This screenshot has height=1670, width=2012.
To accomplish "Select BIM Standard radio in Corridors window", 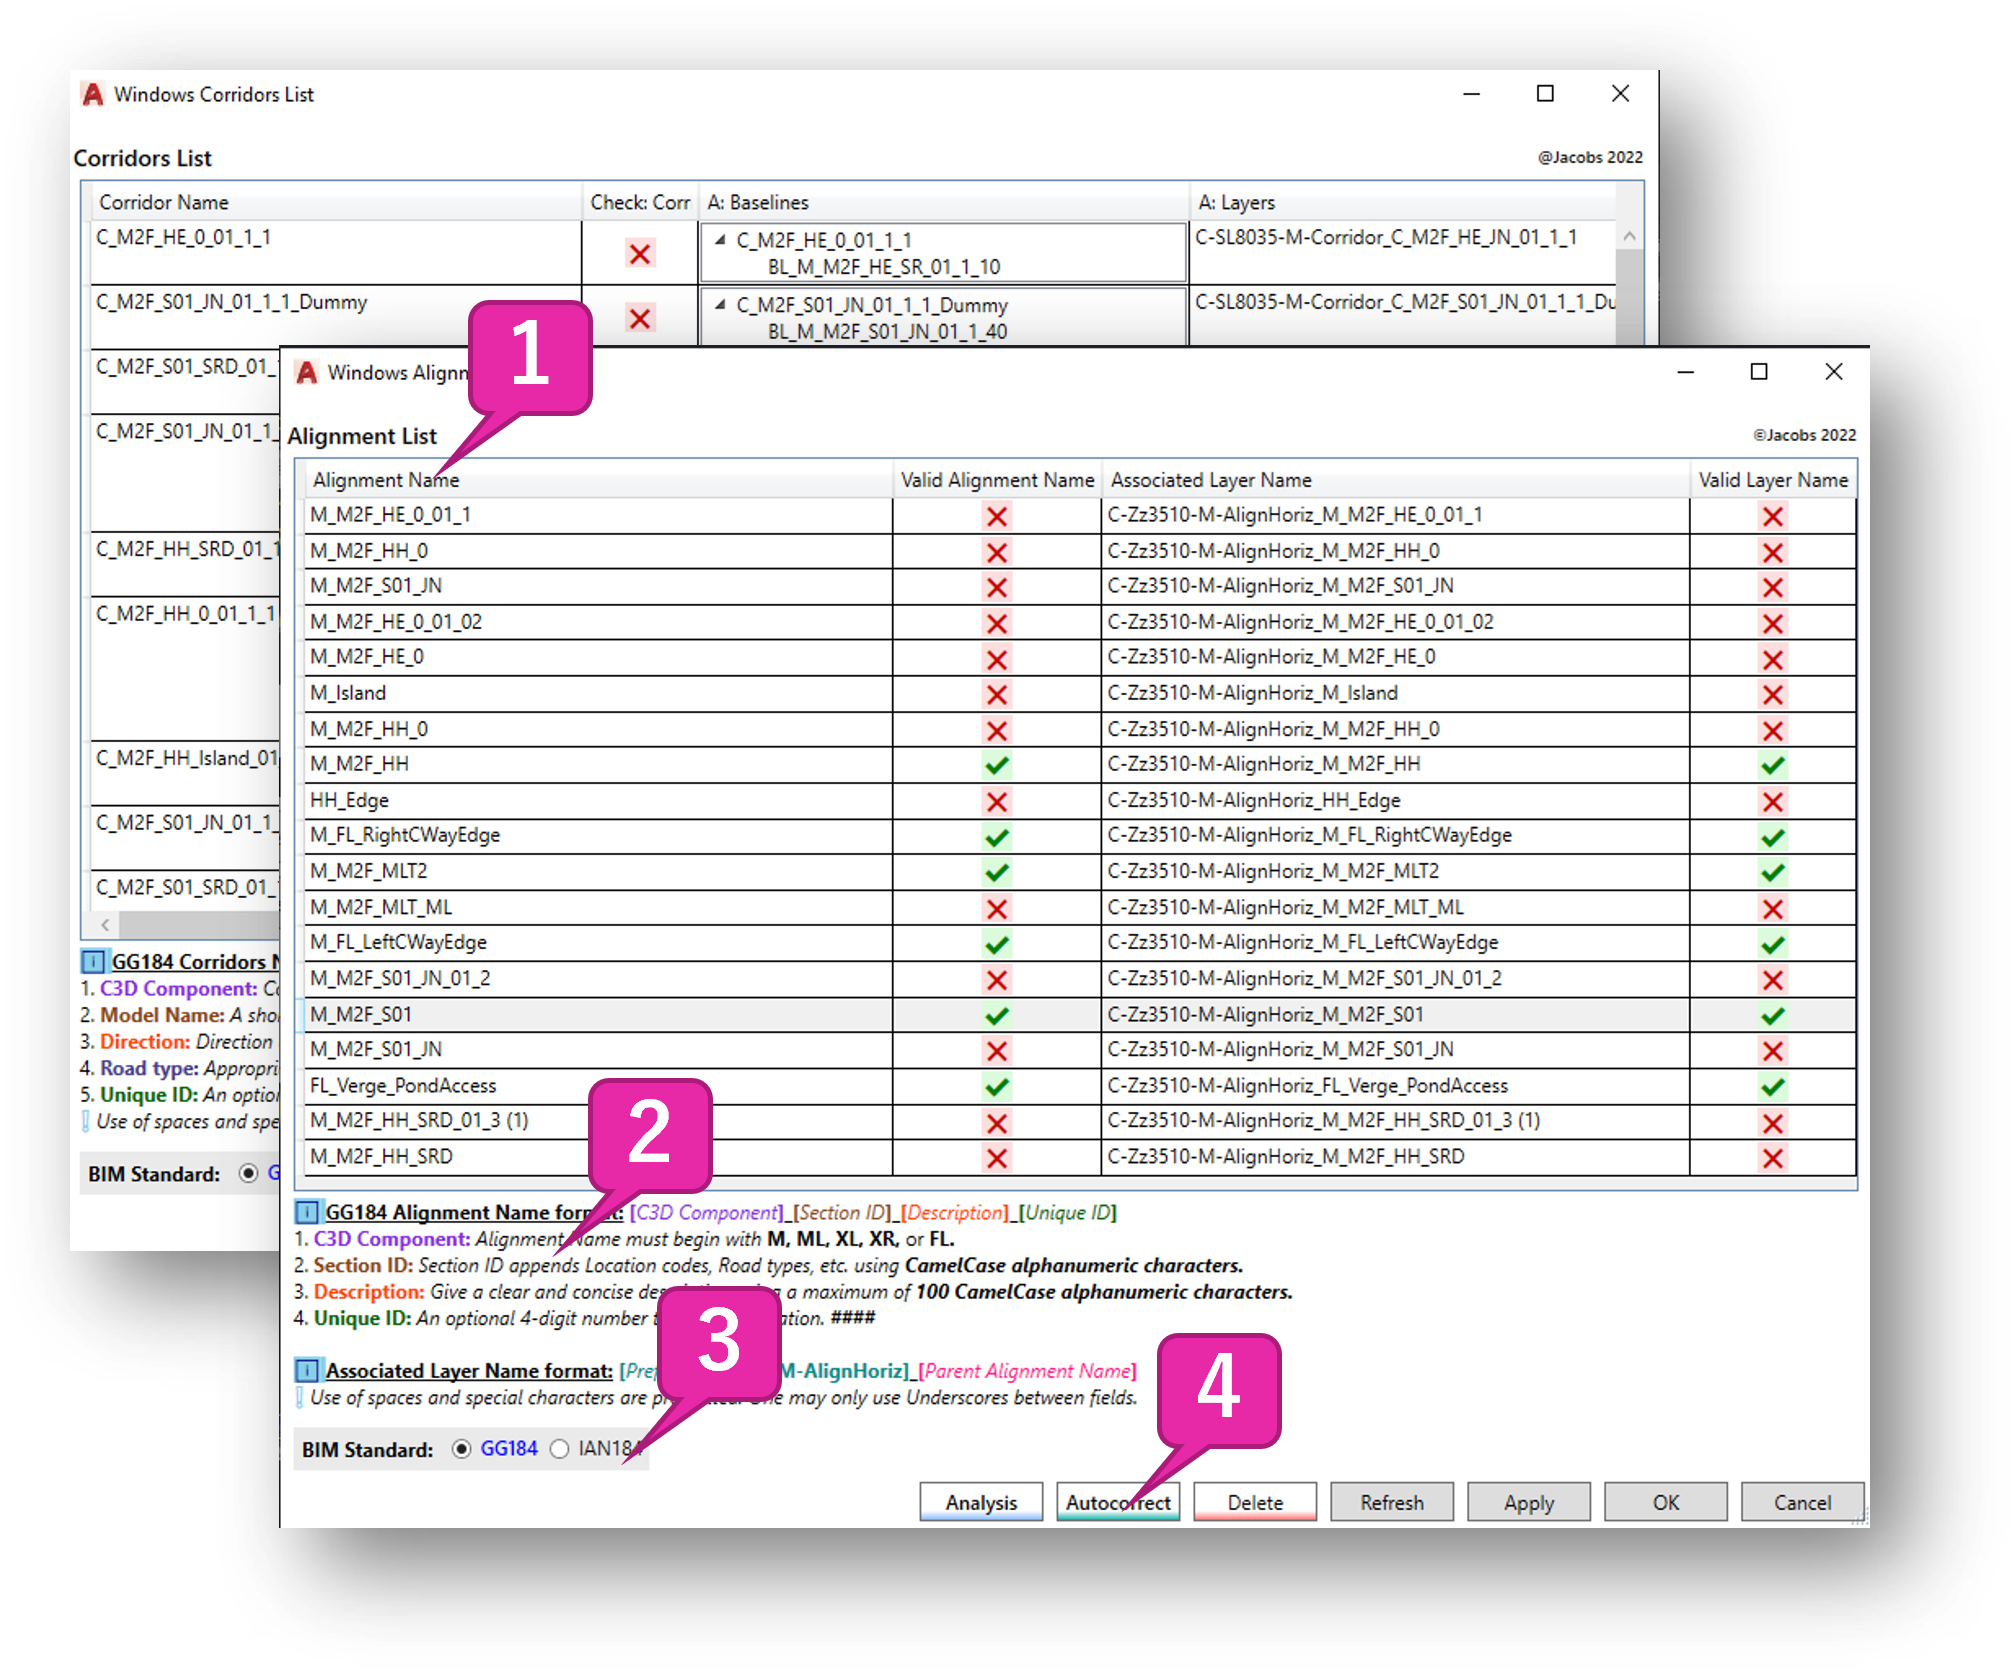I will 249,1173.
